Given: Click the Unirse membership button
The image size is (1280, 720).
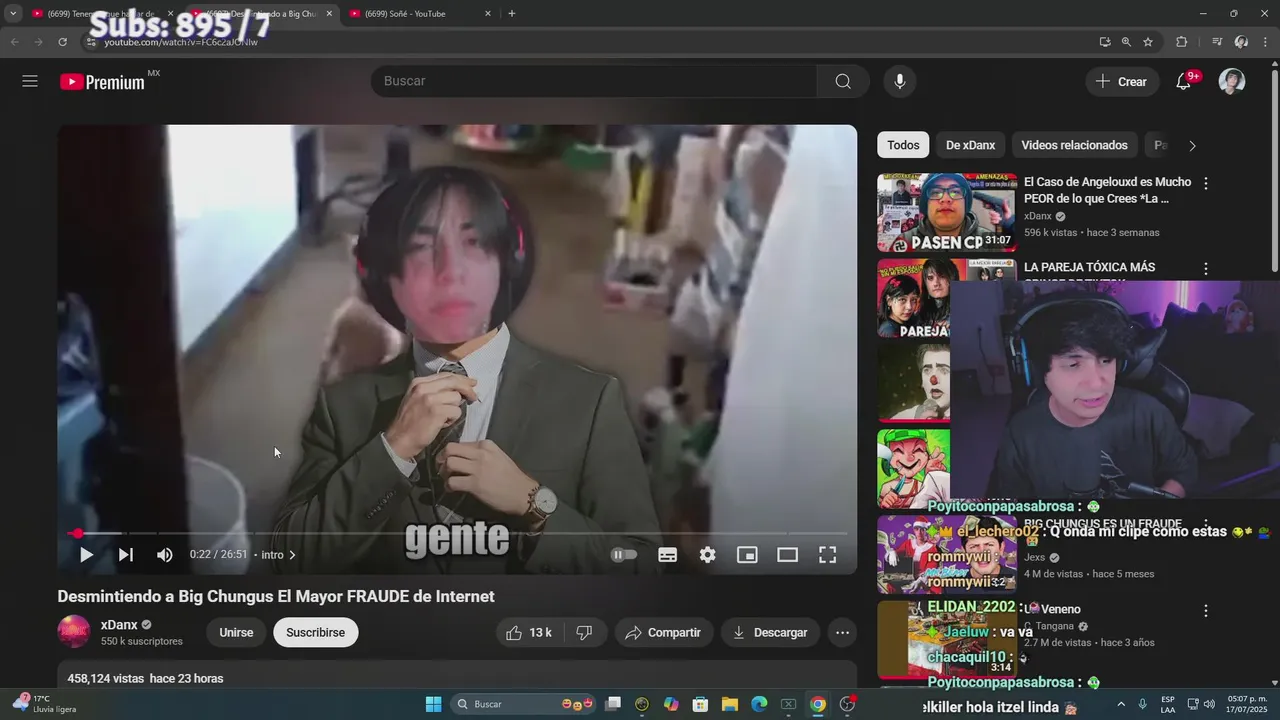Looking at the screenshot, I should pos(236,632).
